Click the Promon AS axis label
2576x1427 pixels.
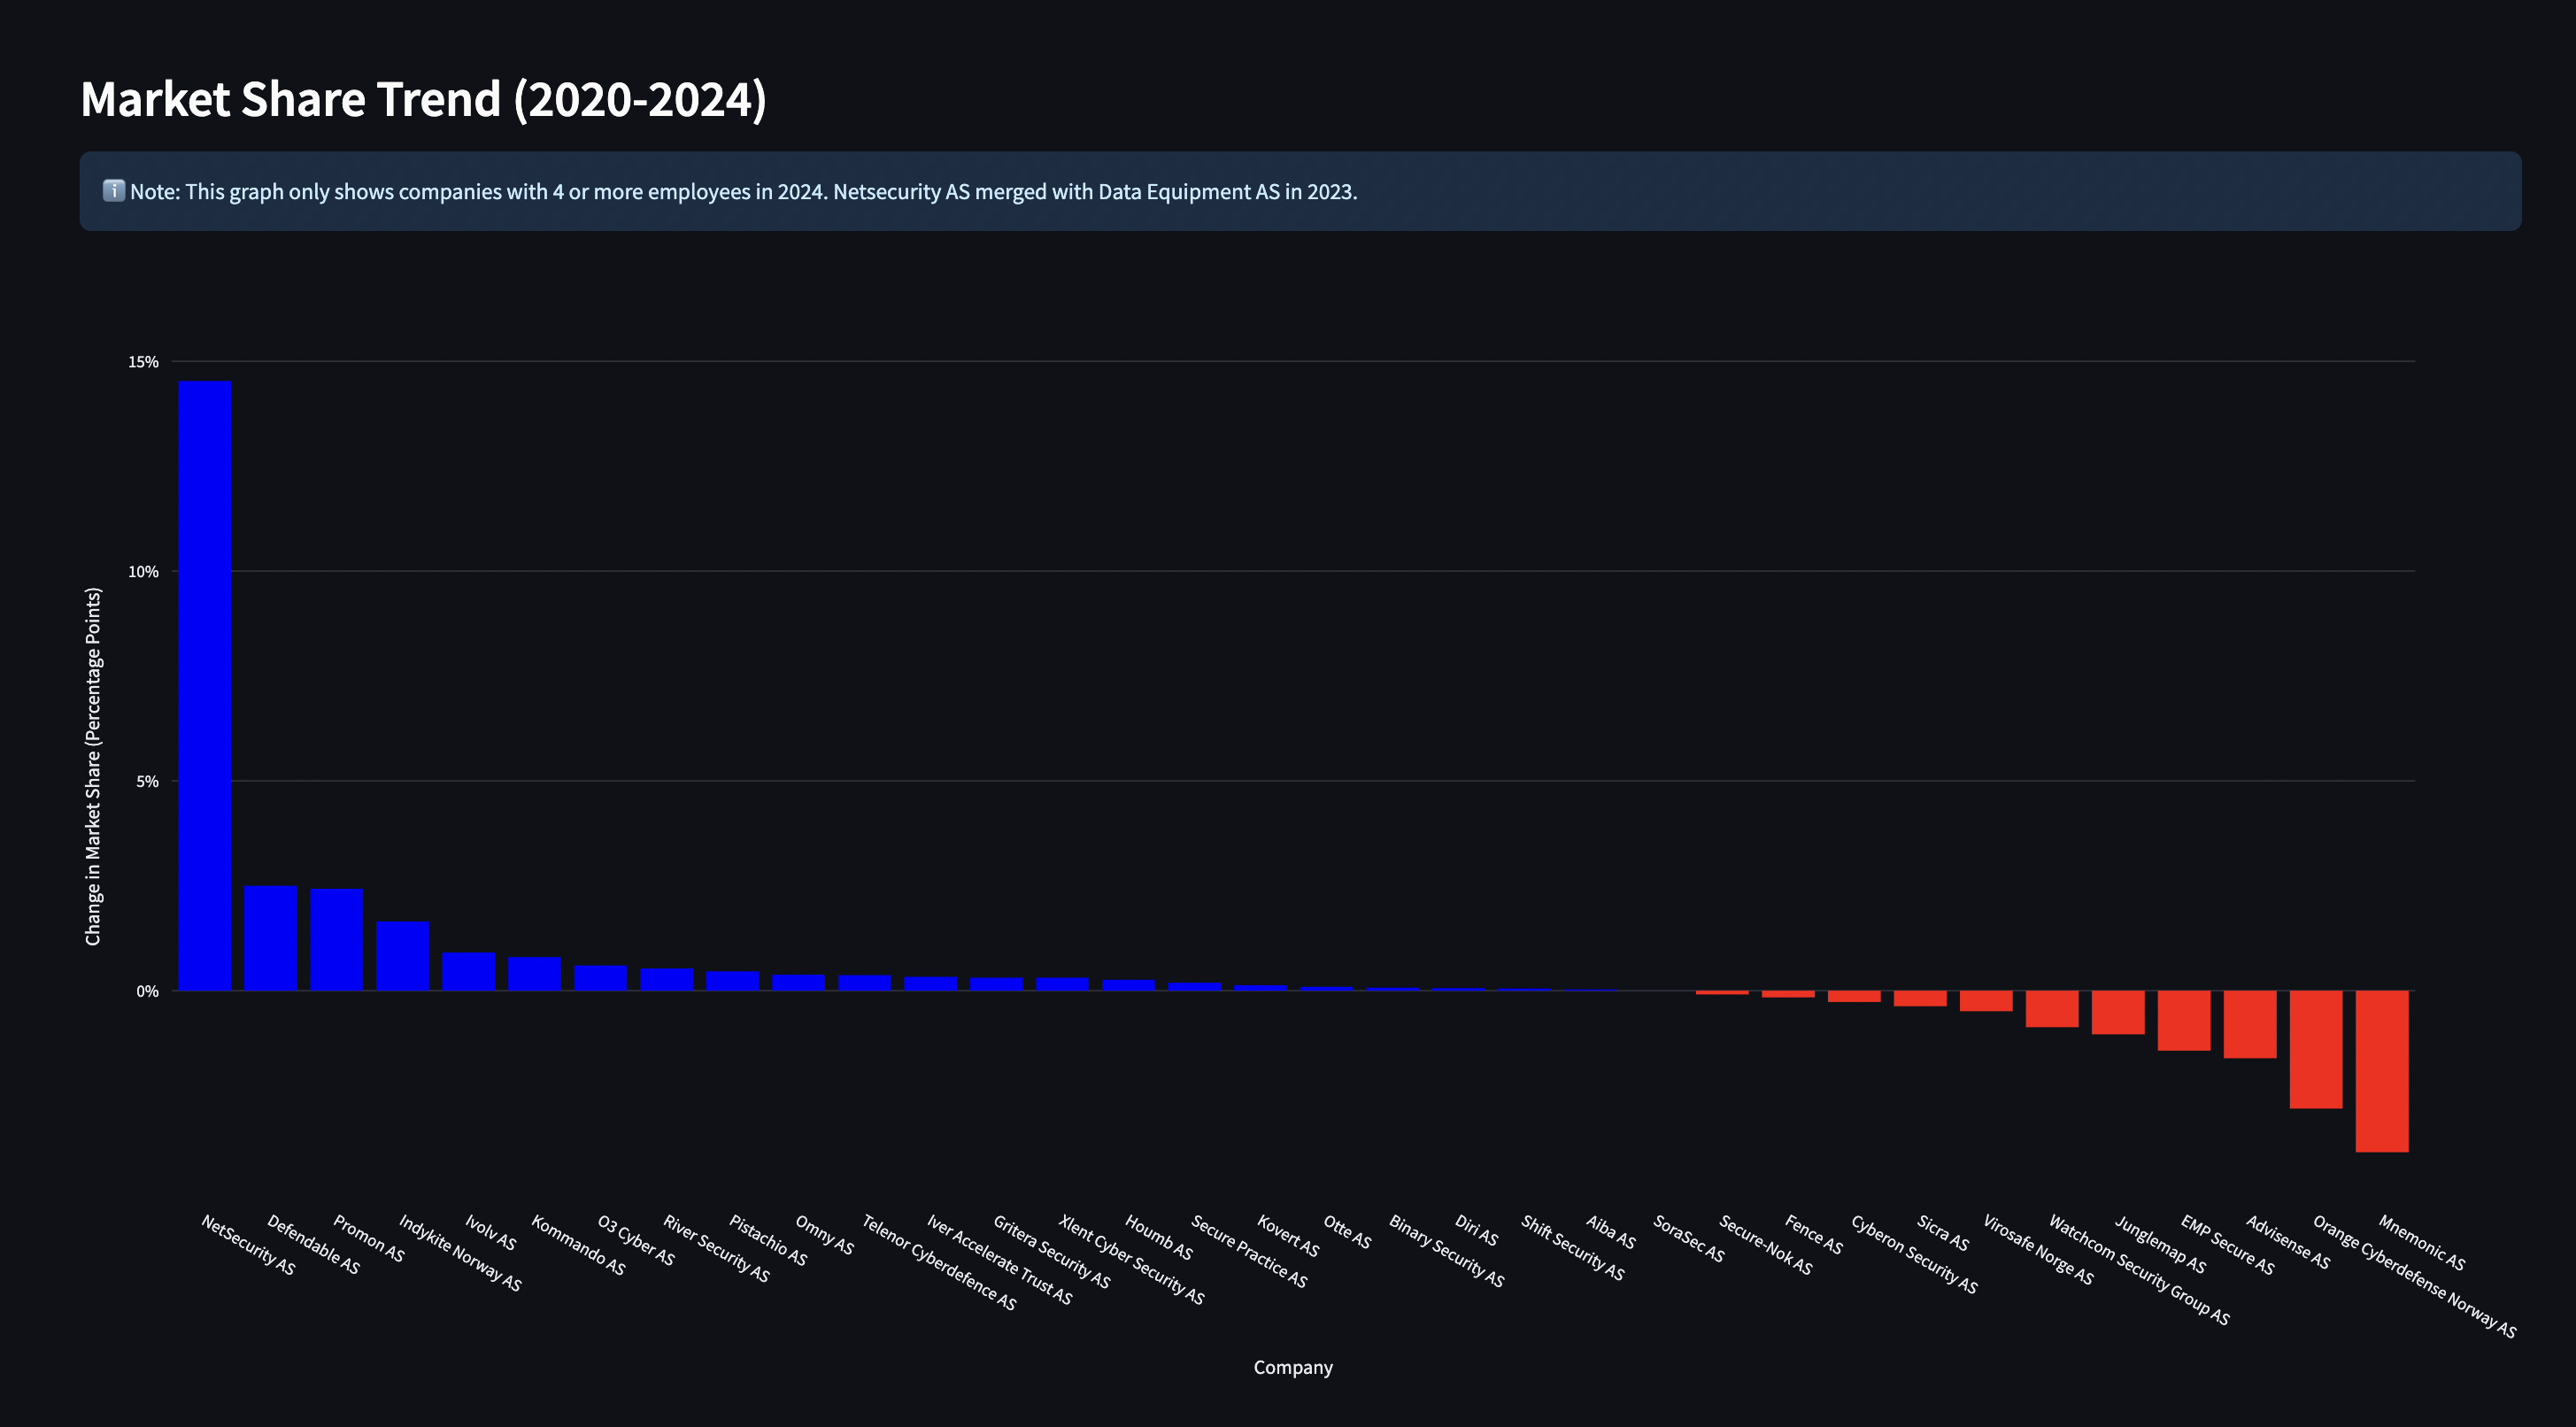(x=368, y=1238)
